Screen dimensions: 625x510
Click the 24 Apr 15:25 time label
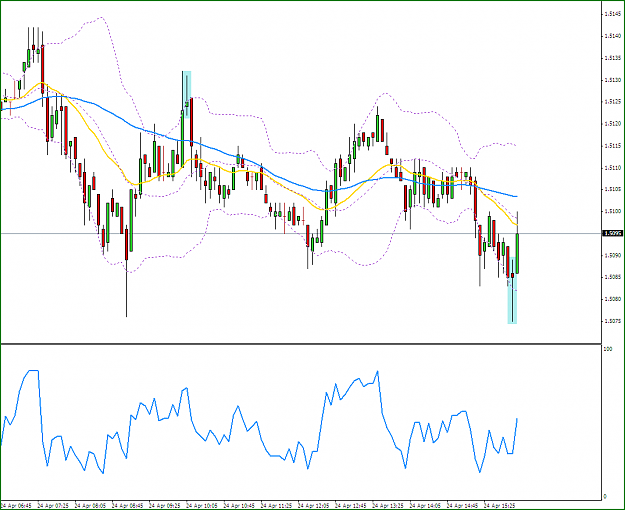[499, 506]
